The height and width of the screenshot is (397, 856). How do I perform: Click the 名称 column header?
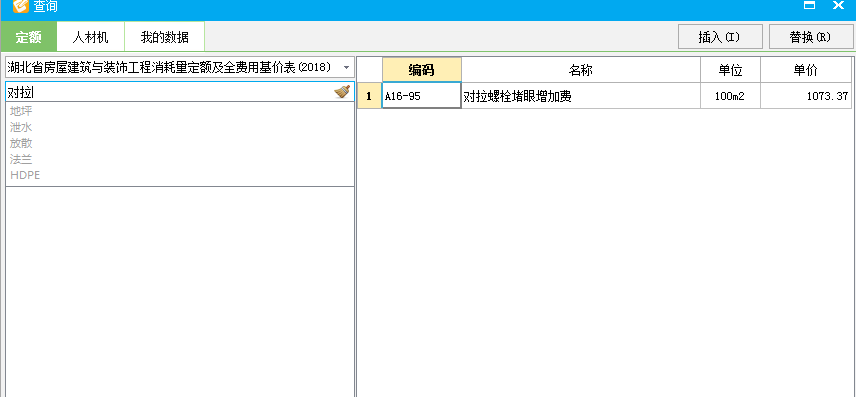click(x=581, y=70)
